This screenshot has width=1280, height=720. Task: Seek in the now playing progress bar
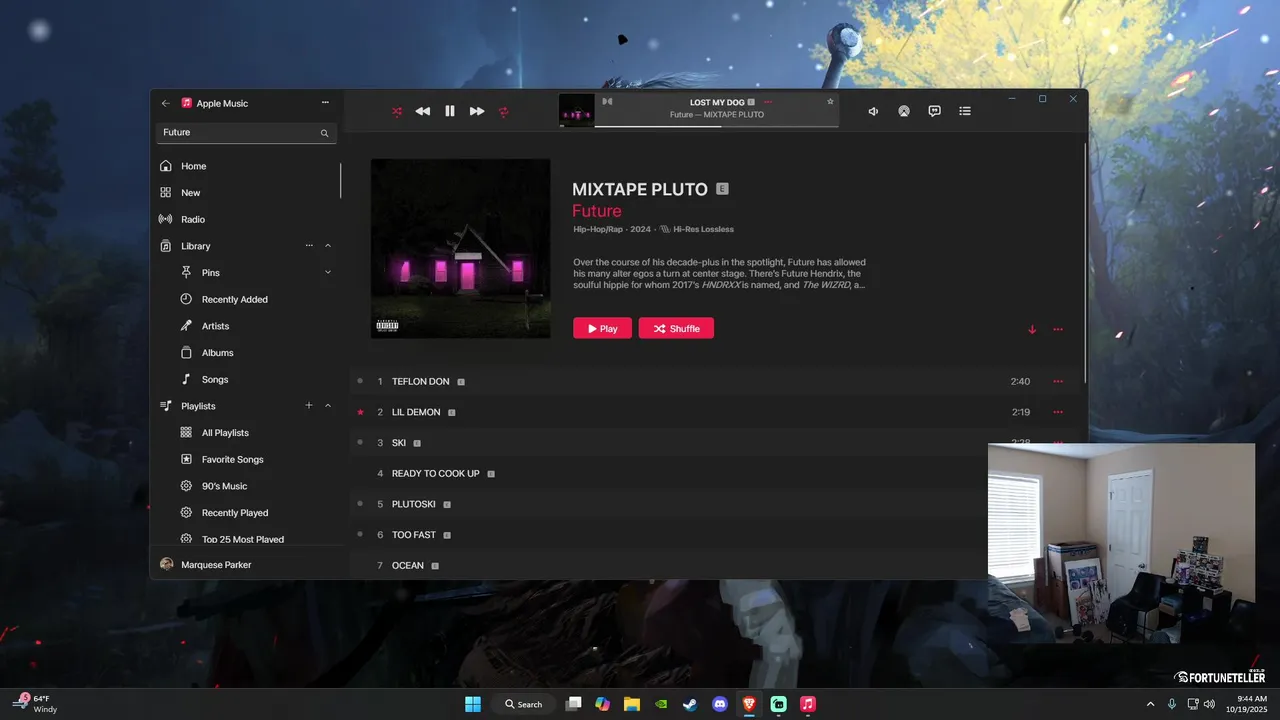(x=716, y=126)
